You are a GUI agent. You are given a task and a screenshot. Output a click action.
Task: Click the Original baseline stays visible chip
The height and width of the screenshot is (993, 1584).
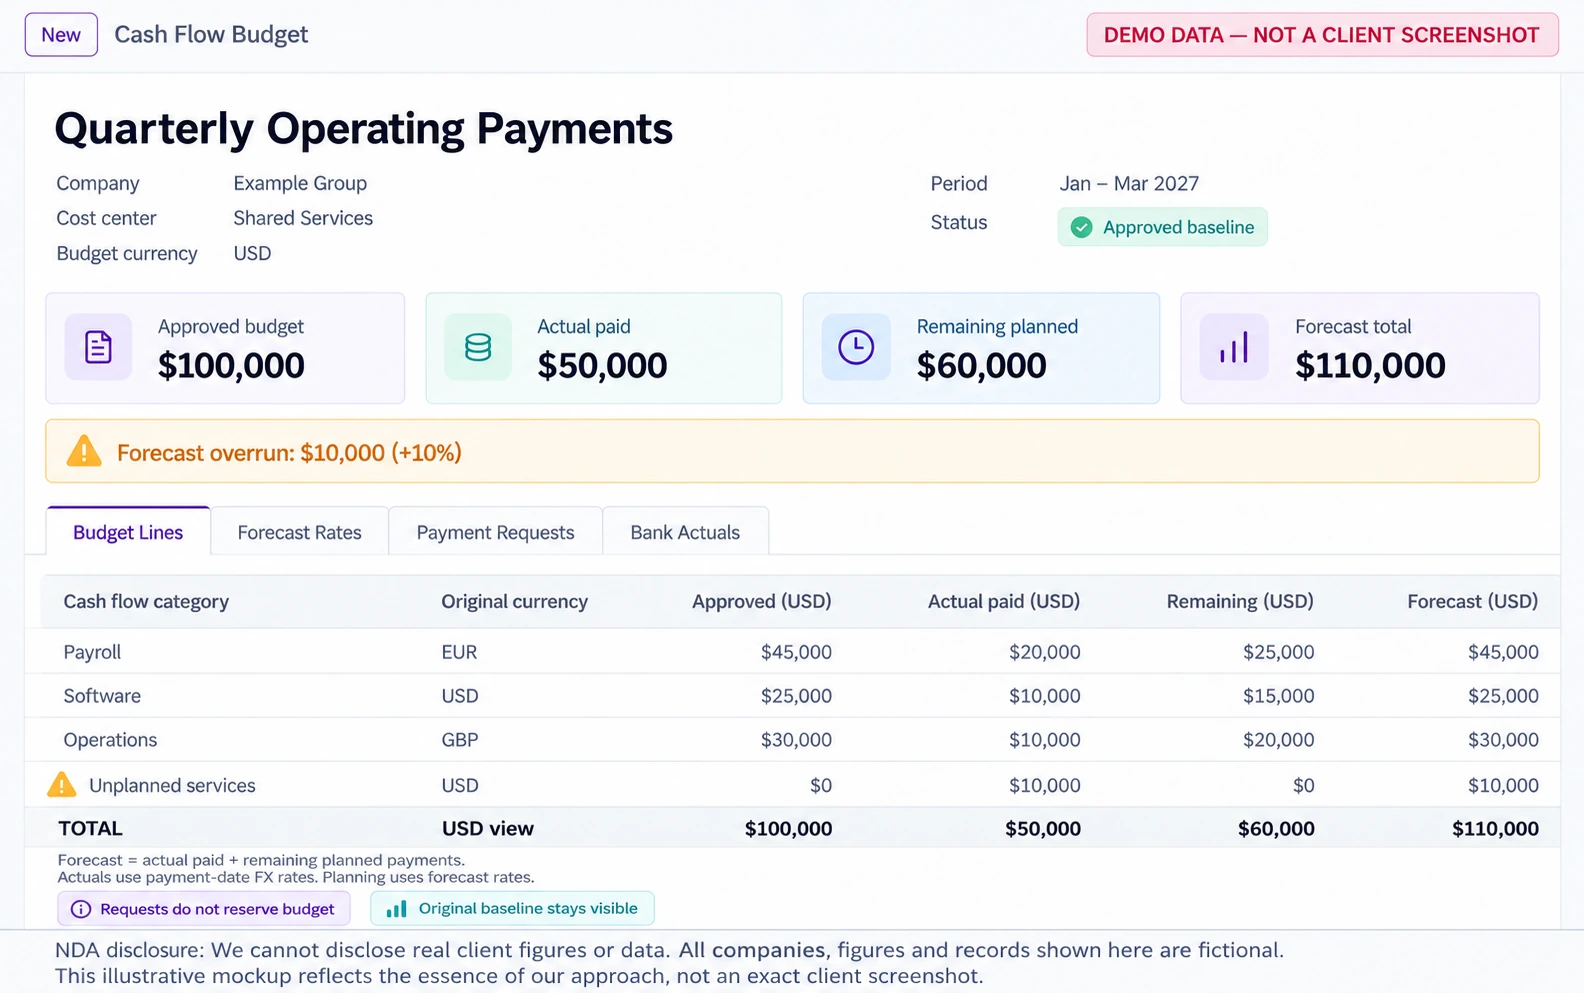coord(512,908)
